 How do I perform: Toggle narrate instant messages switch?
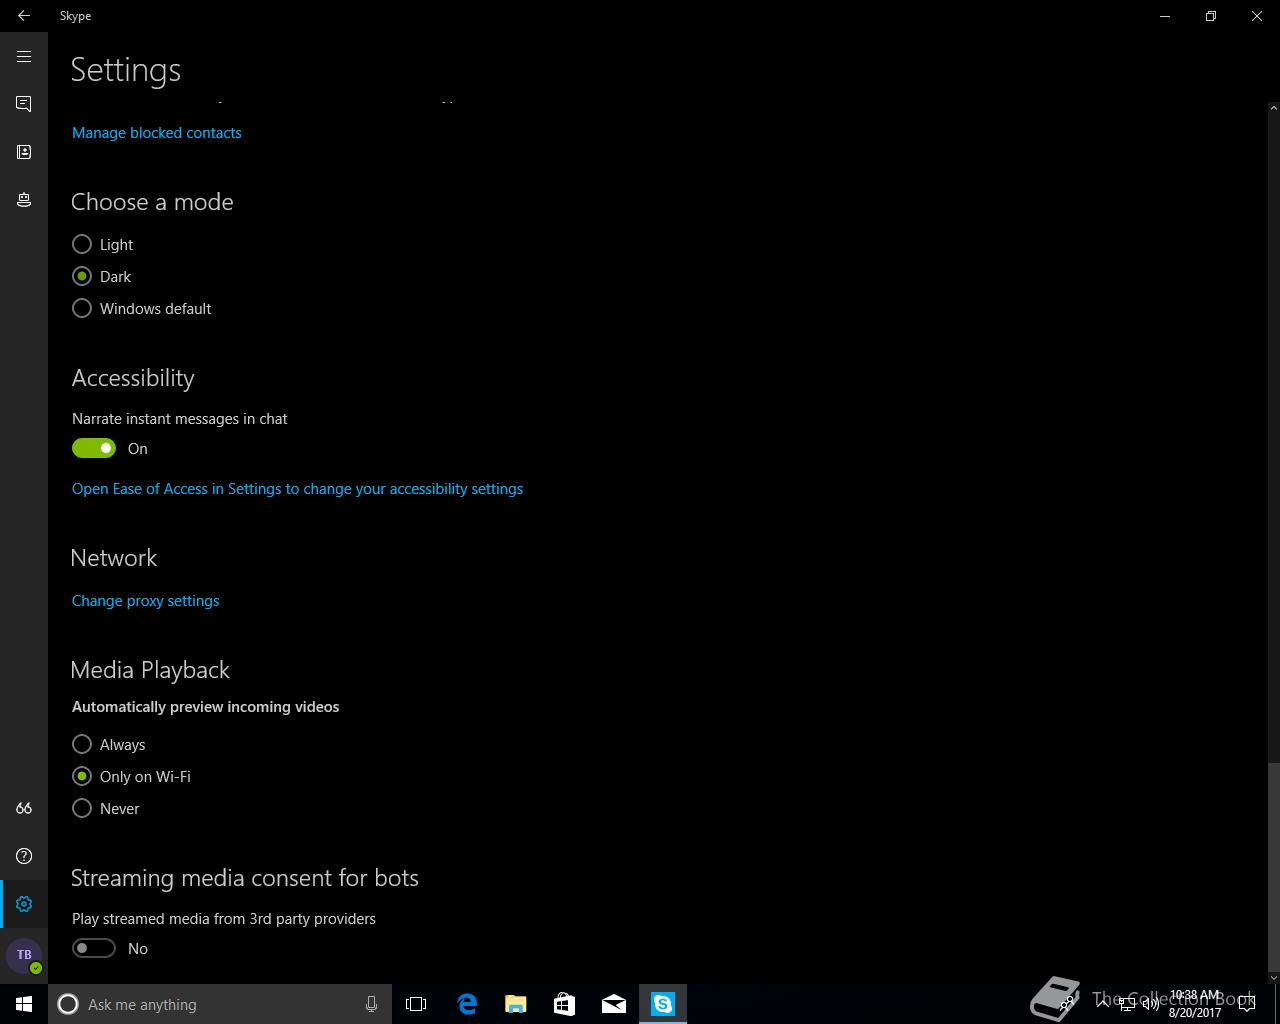(x=94, y=449)
